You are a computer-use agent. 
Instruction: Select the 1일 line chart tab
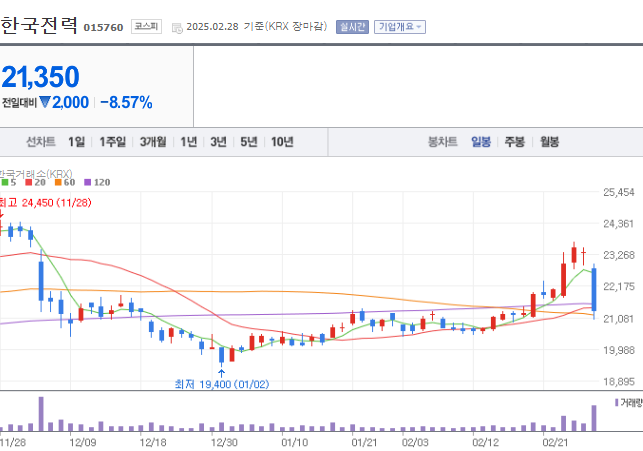pos(76,142)
